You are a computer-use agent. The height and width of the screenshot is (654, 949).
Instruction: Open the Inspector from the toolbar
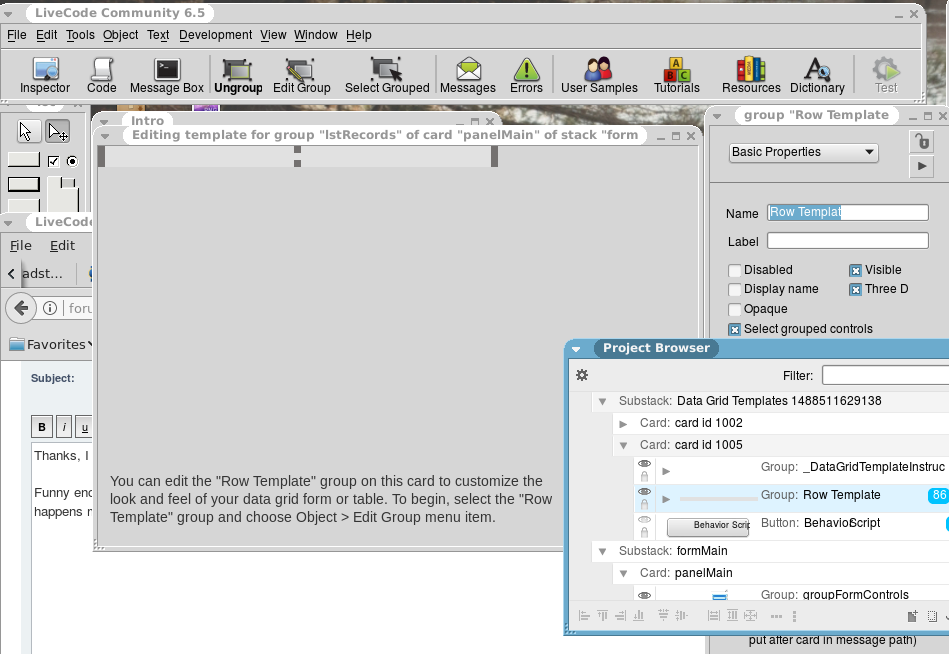pyautogui.click(x=45, y=75)
